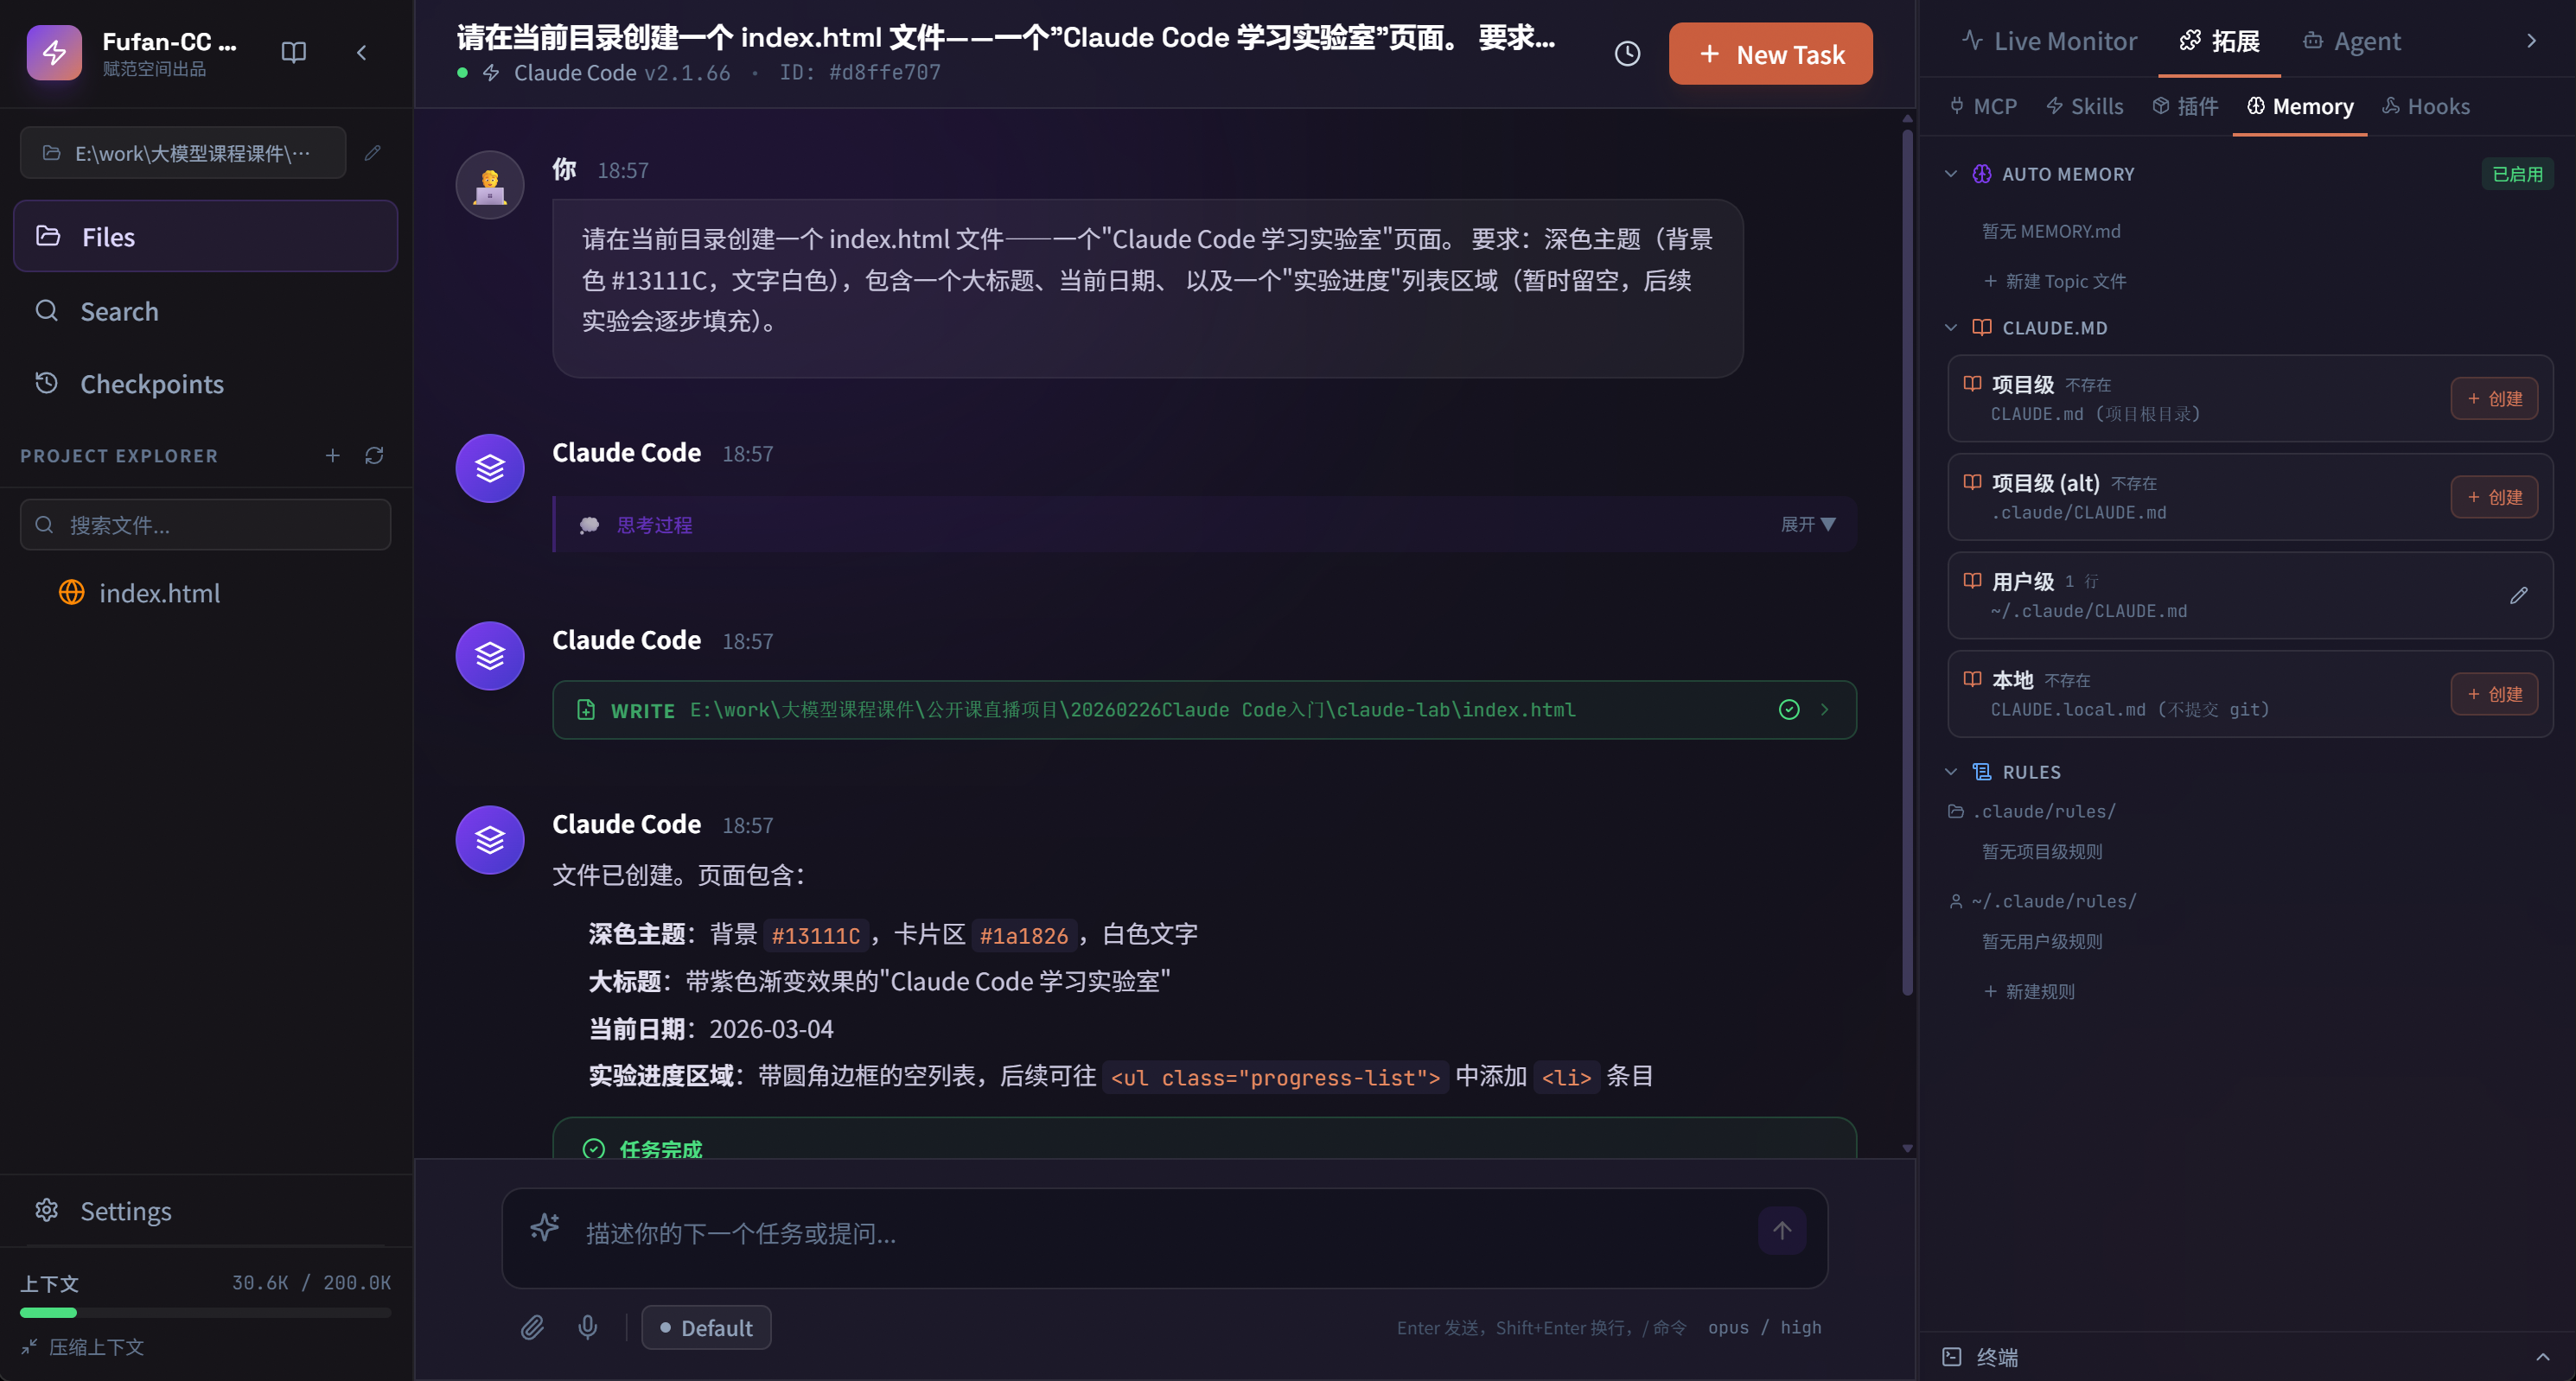Switch to the 拓展 tab

(2219, 40)
